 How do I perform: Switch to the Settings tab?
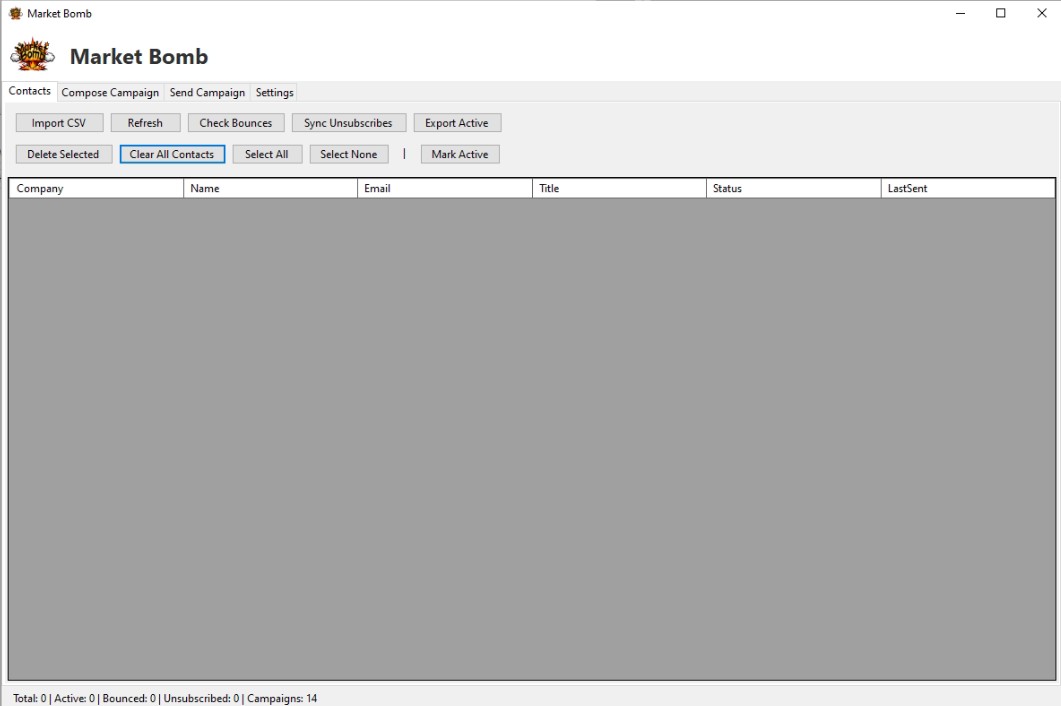coord(273,92)
